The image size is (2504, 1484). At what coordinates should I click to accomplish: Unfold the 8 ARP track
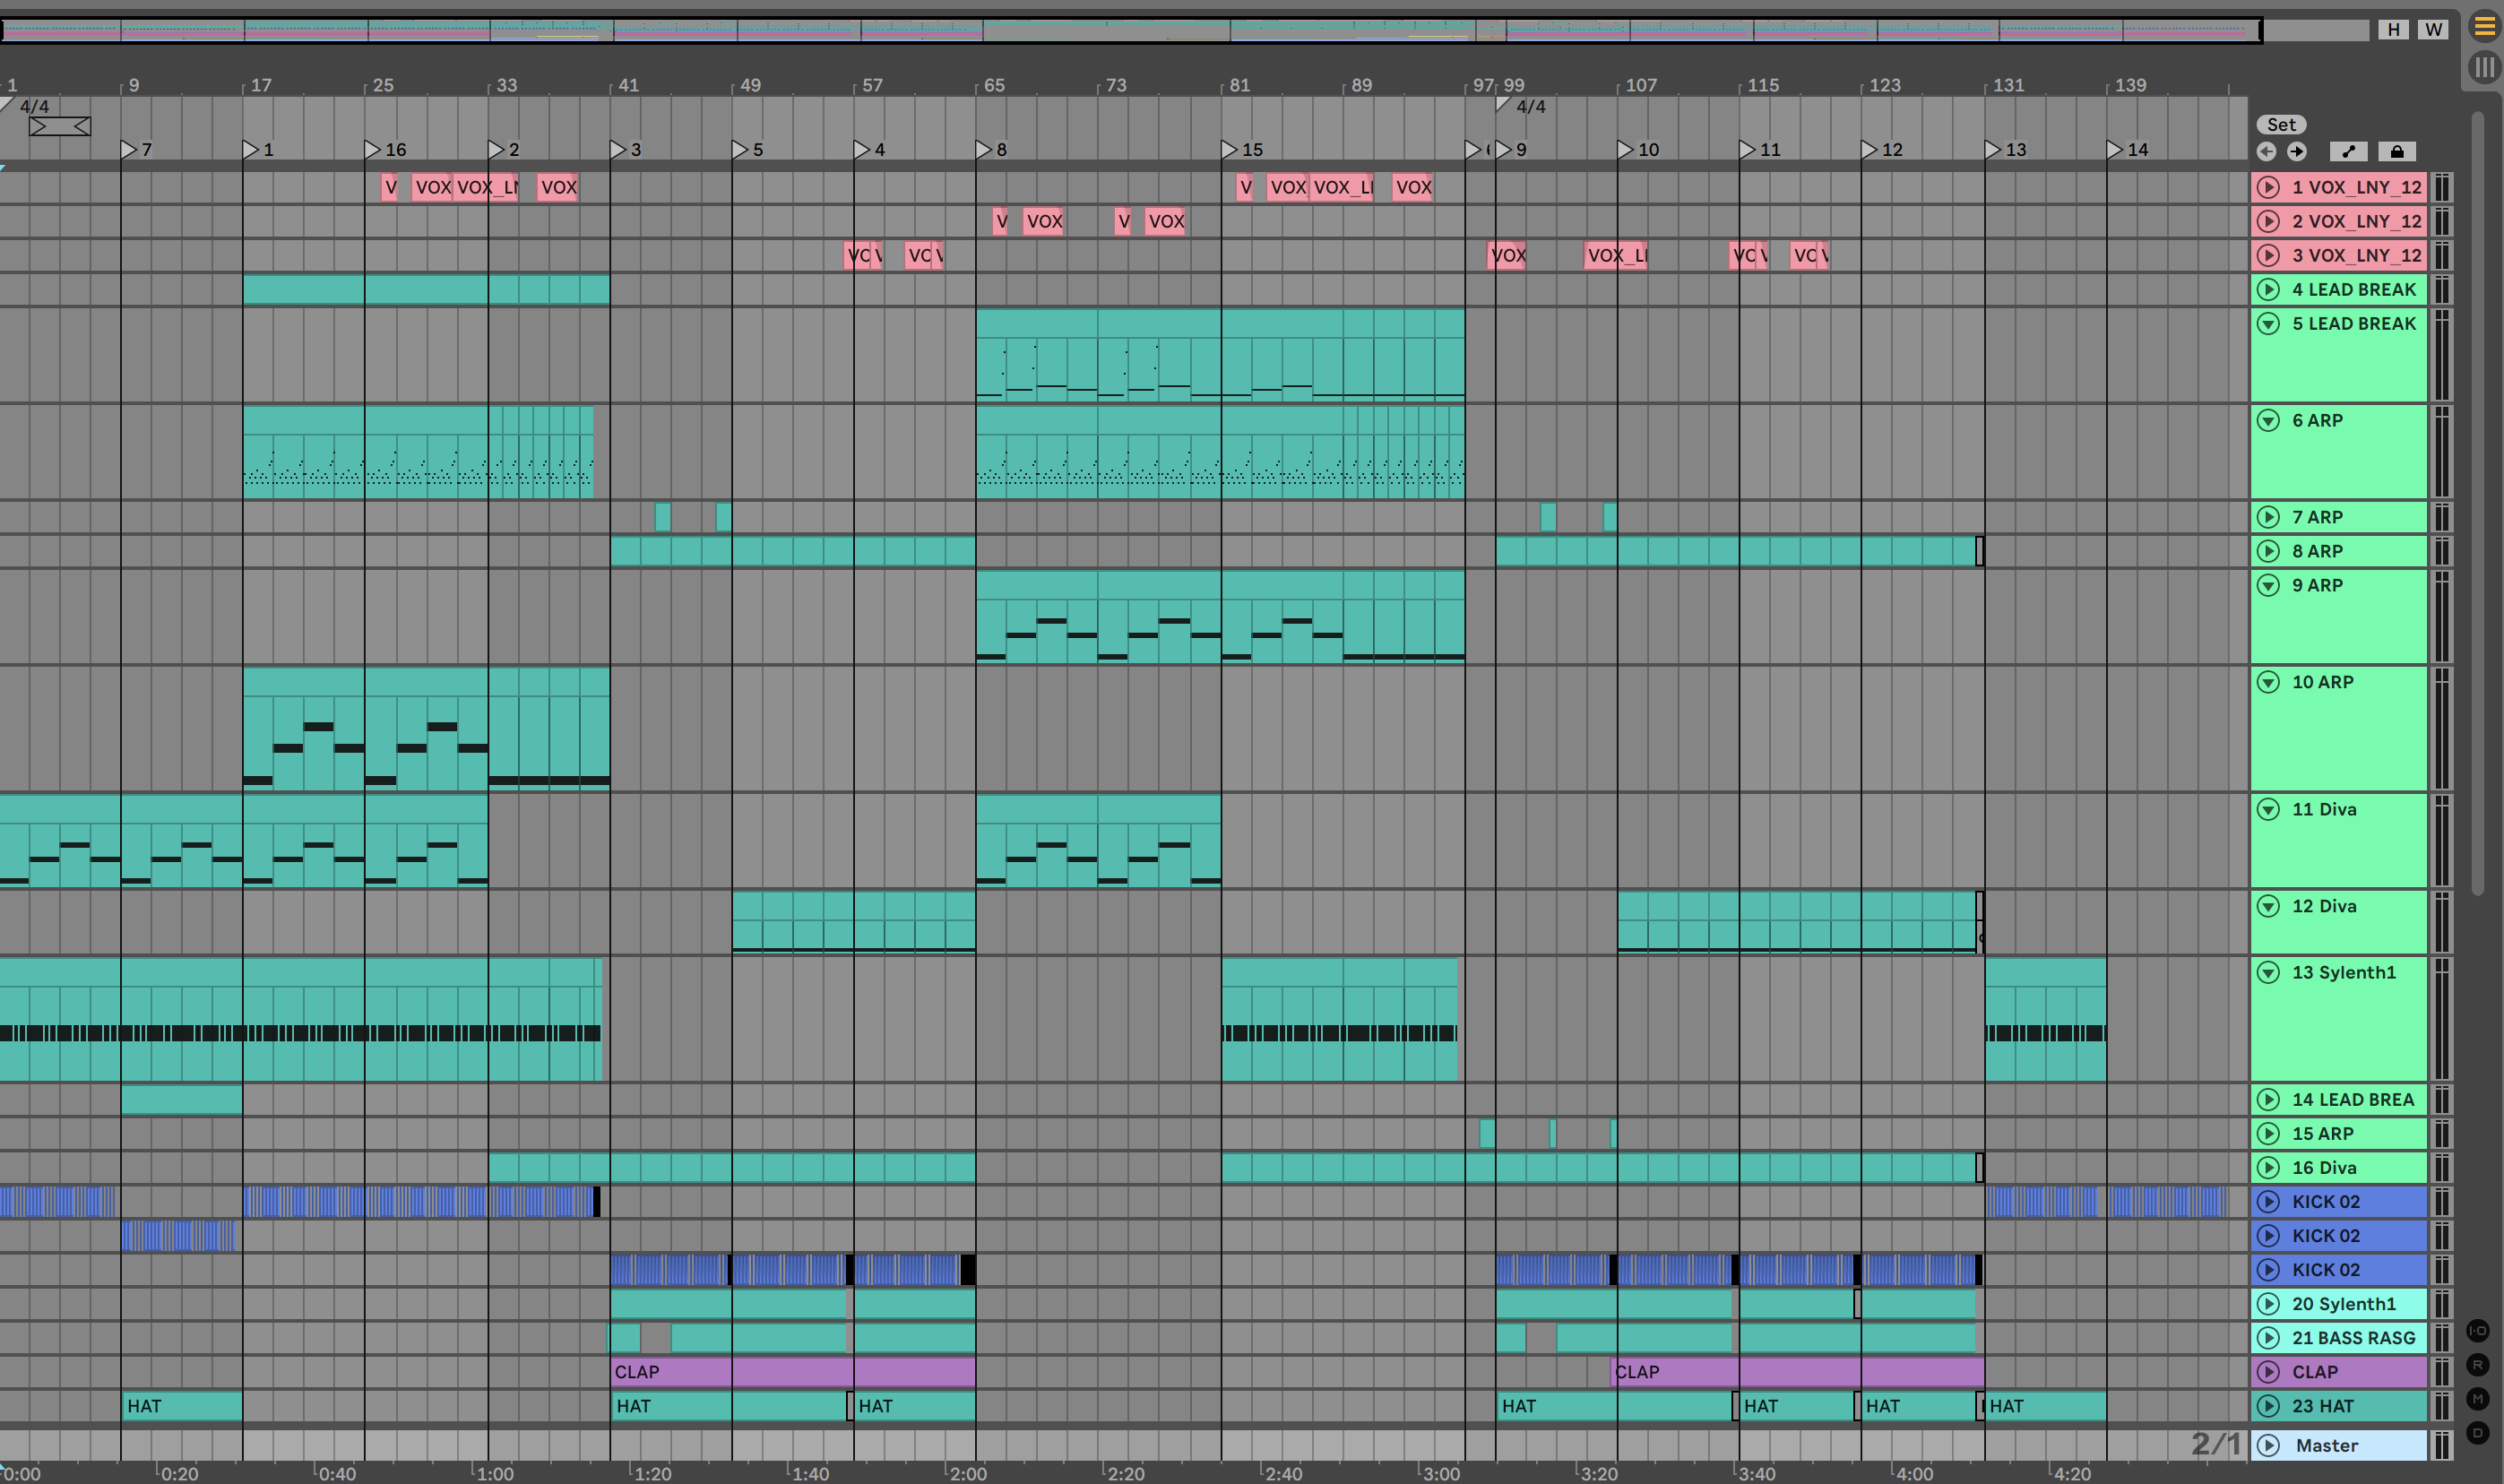coord(2268,551)
